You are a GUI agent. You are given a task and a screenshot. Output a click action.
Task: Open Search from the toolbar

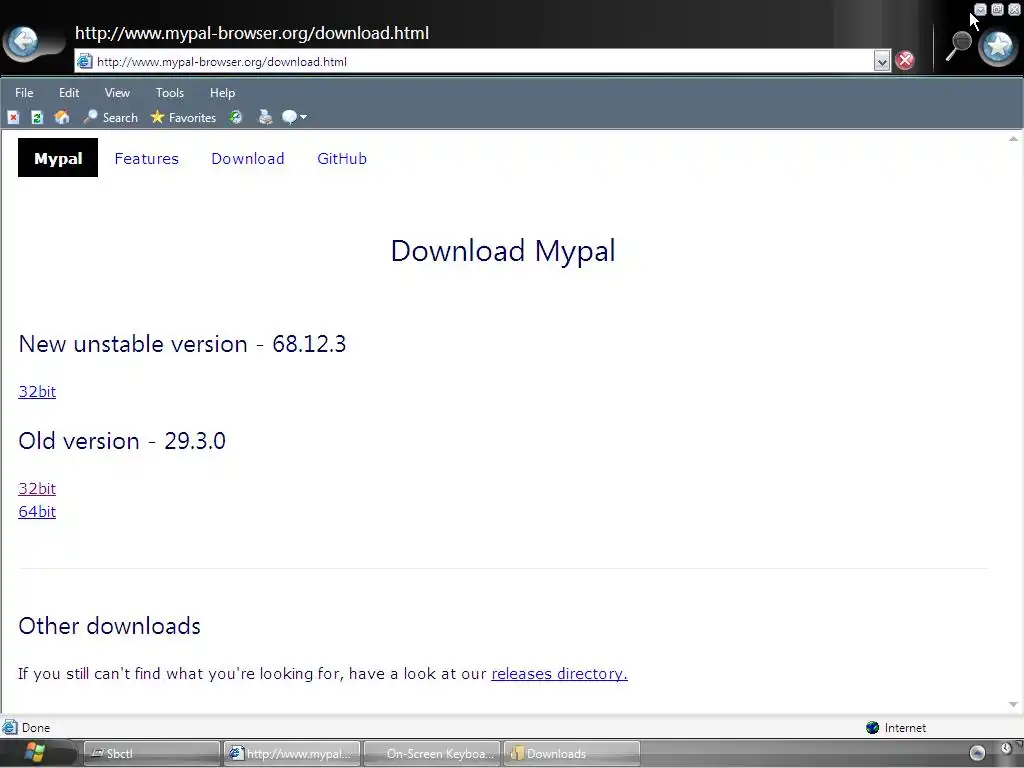[110, 118]
